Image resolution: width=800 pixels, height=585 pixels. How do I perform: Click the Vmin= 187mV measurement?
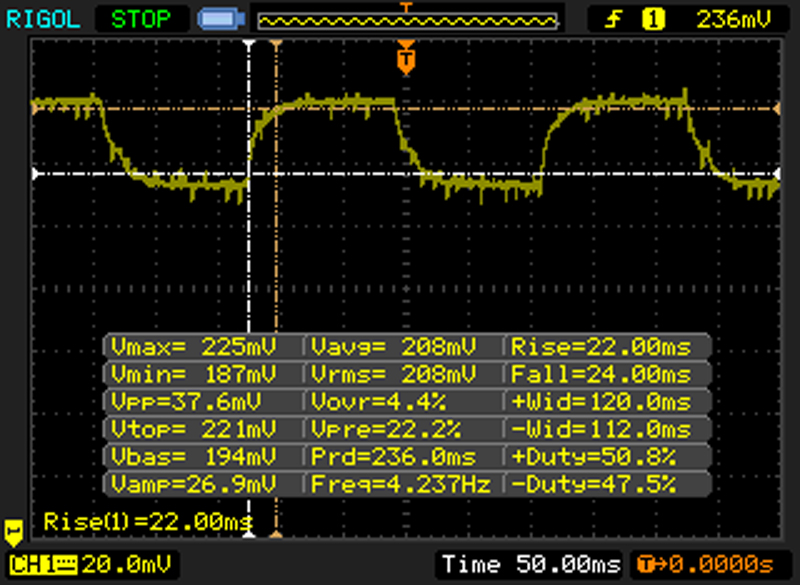click(193, 375)
